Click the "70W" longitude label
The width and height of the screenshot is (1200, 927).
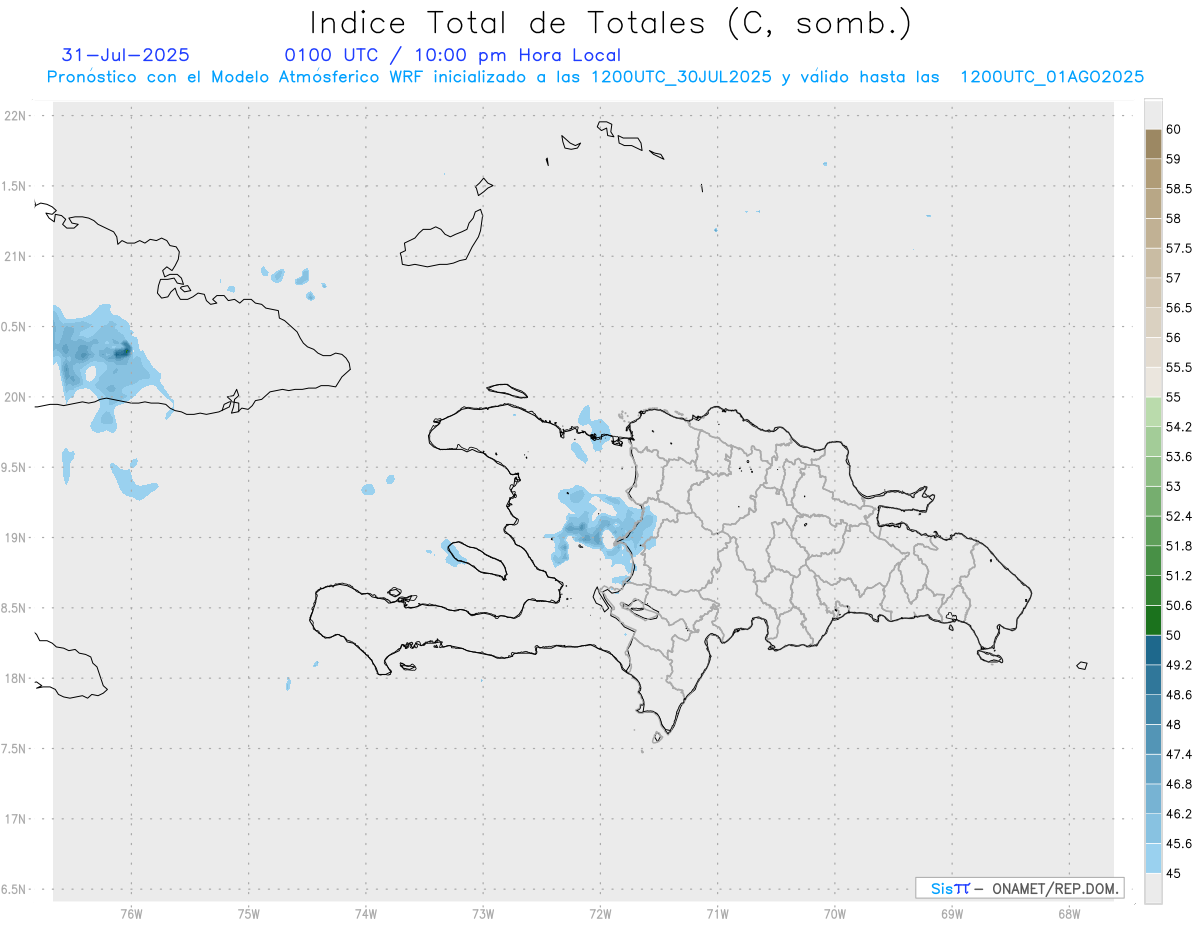[835, 913]
